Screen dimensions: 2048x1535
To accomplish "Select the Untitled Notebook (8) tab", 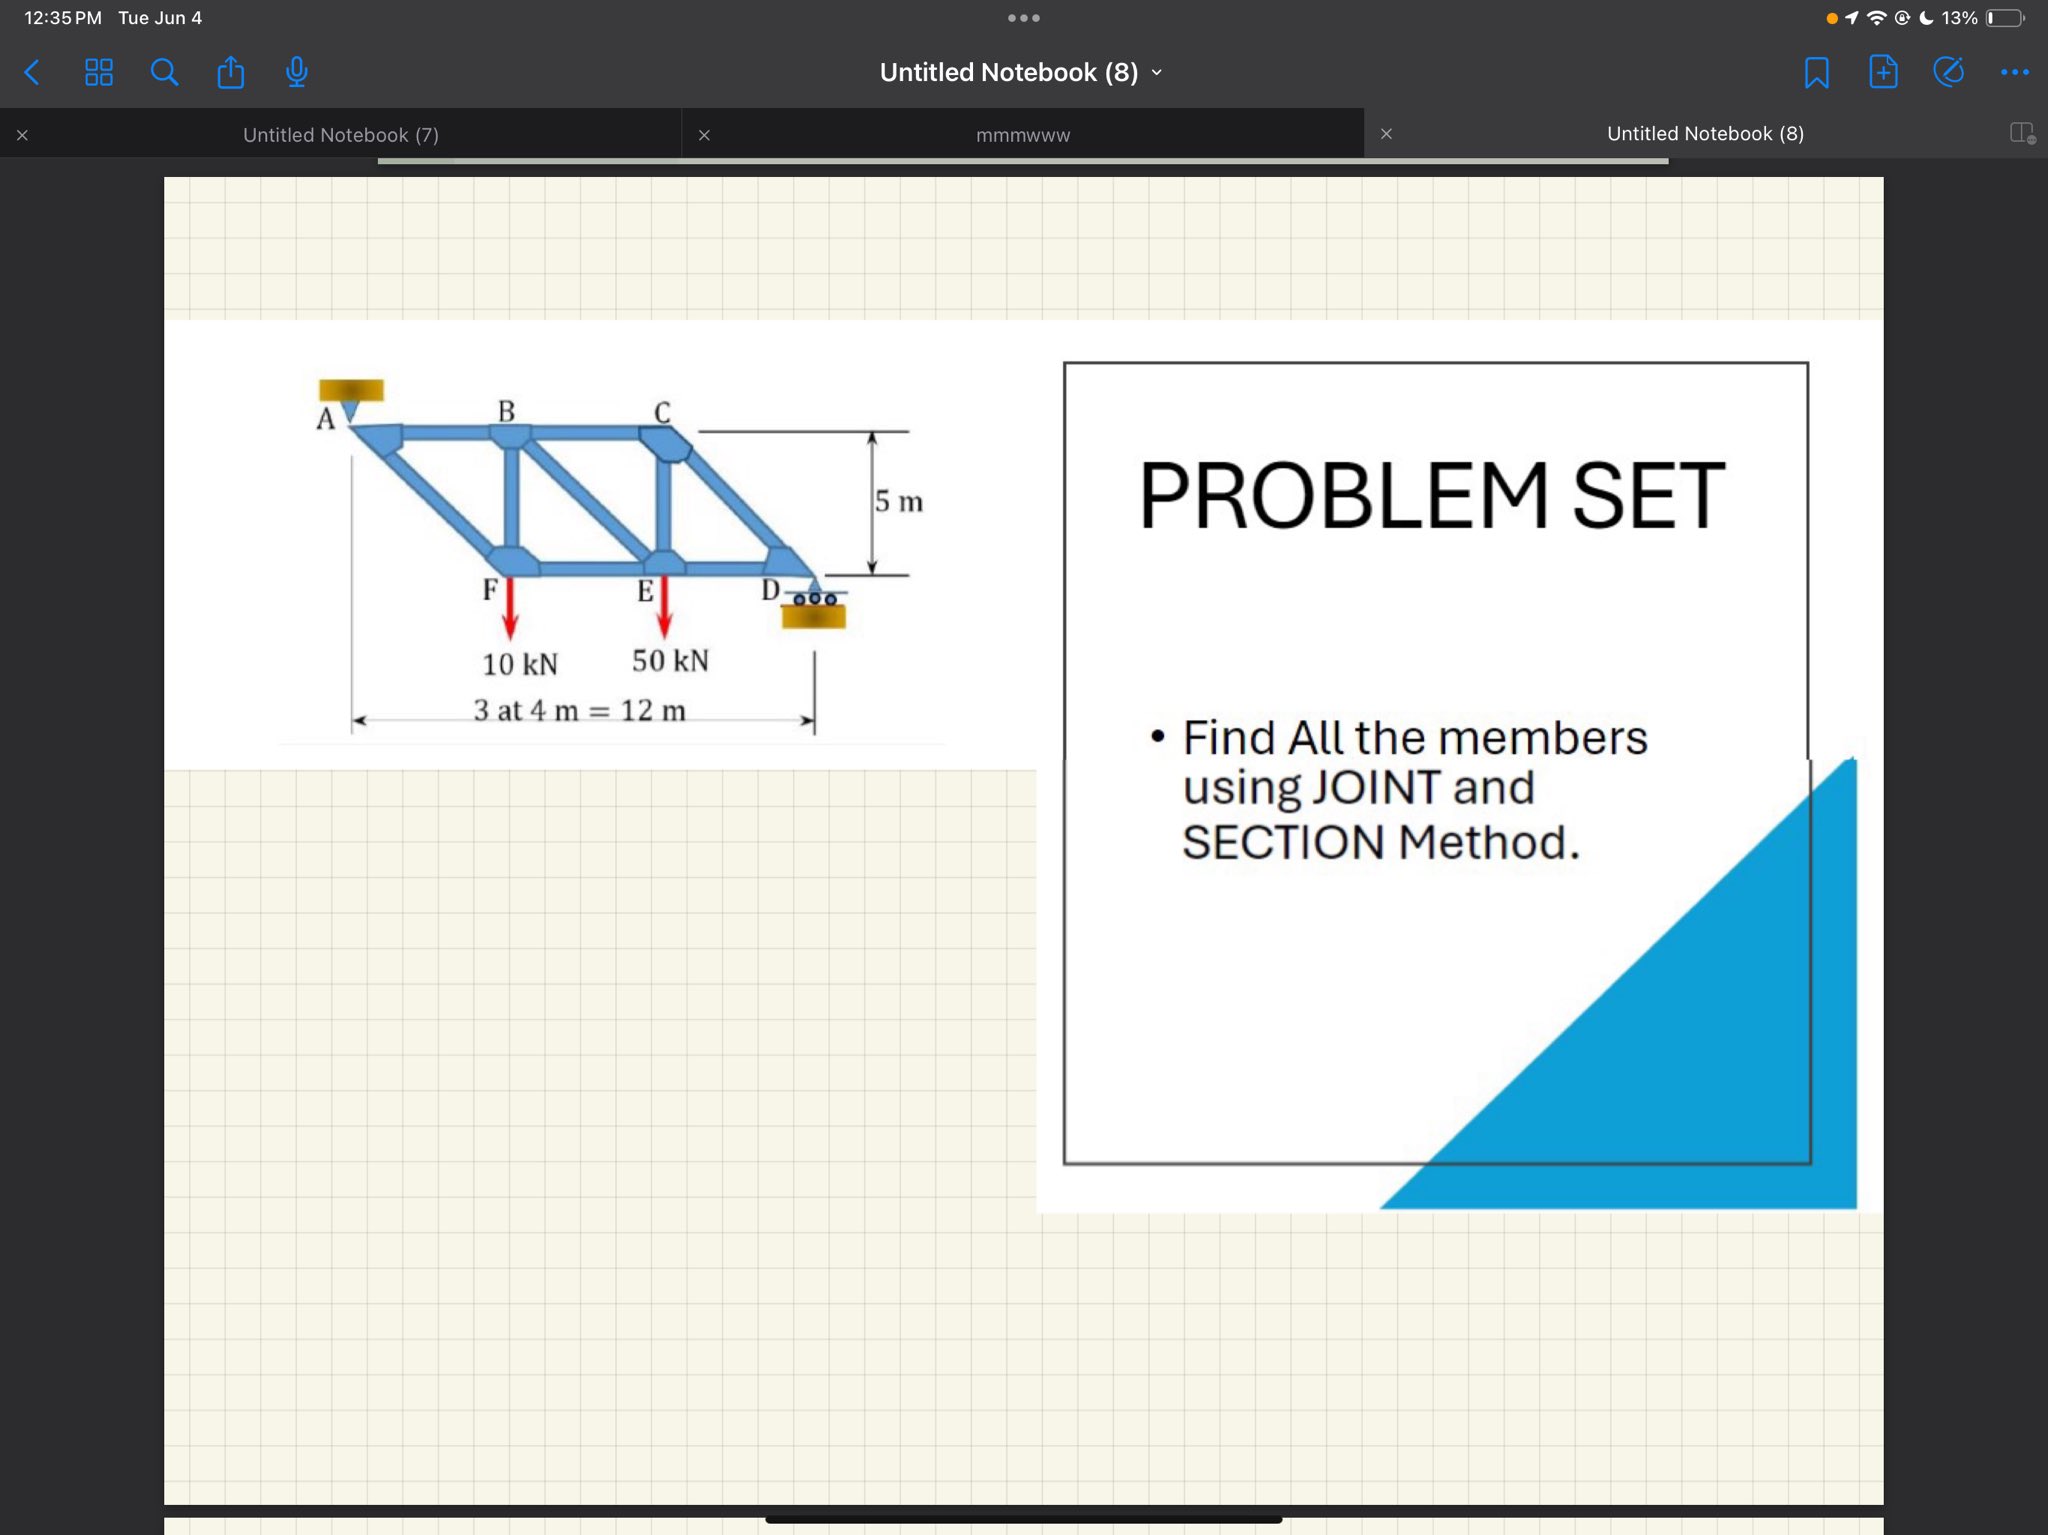I will [x=1705, y=133].
